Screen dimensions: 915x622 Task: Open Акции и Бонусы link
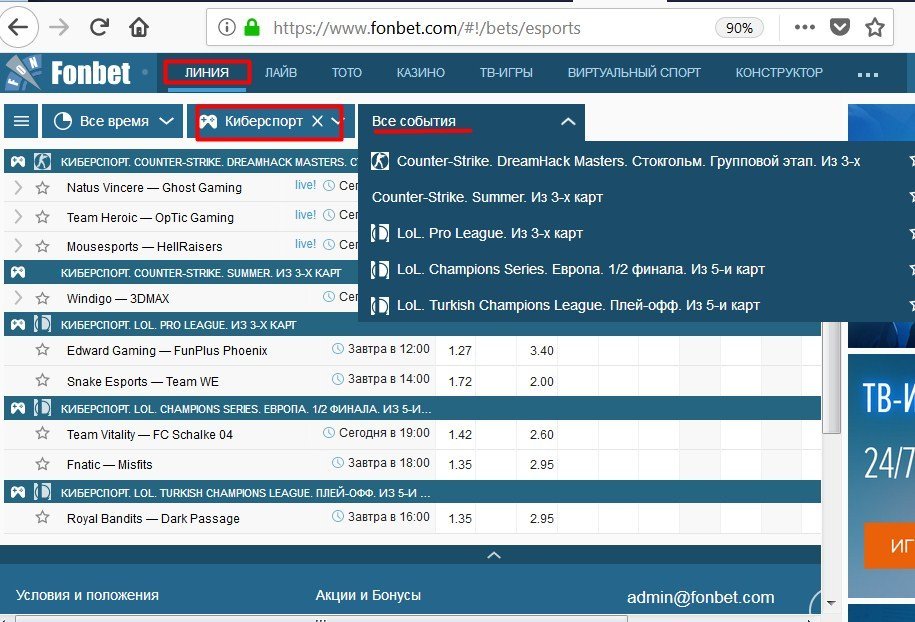[x=368, y=595]
